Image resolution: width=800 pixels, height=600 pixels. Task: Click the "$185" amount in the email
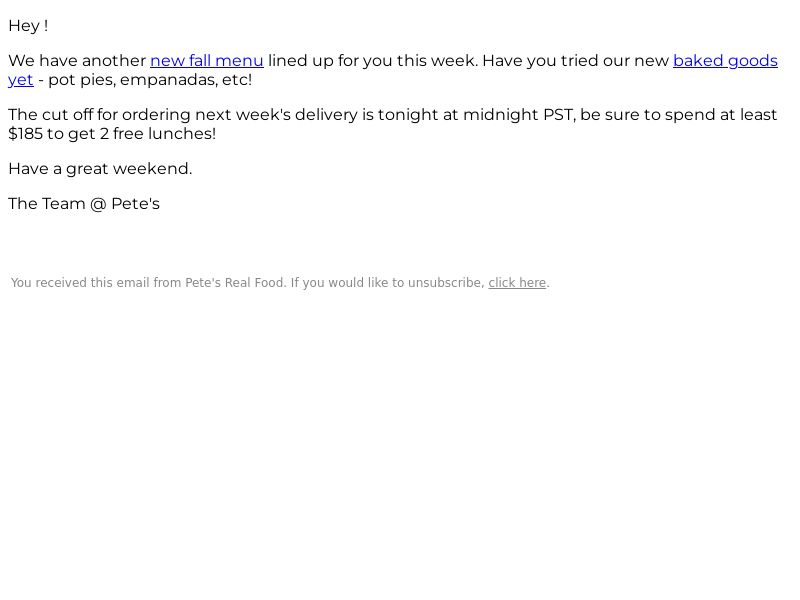[x=25, y=134]
